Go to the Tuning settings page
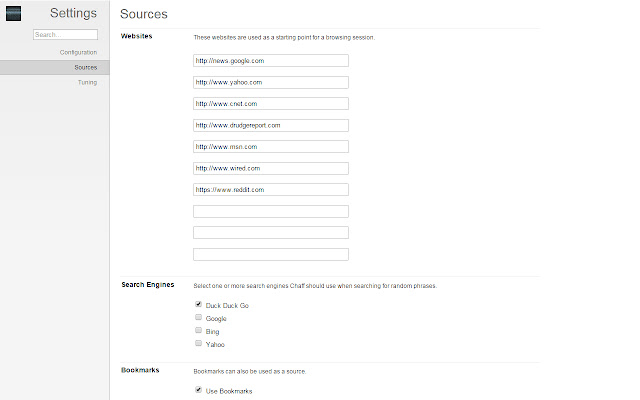Screen dimensions: 640x400 coord(87,82)
